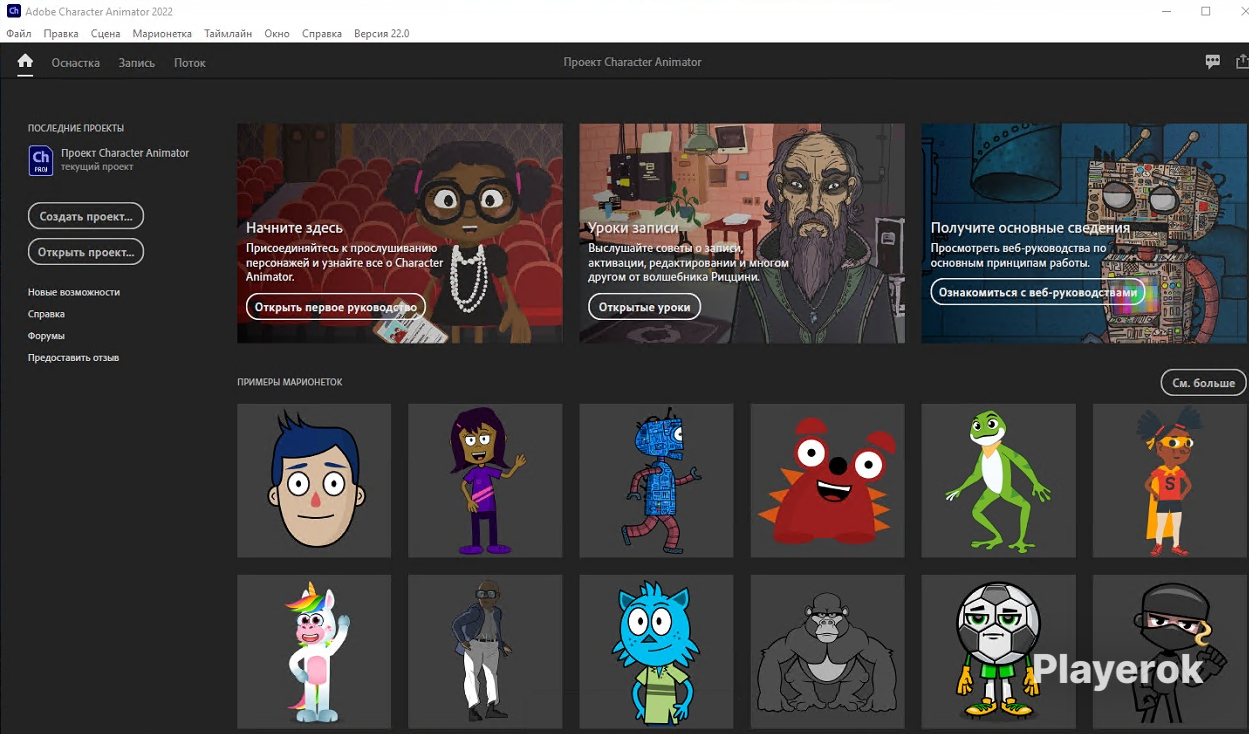Open the Правка menu
Image resolution: width=1249 pixels, height=734 pixels.
point(61,33)
